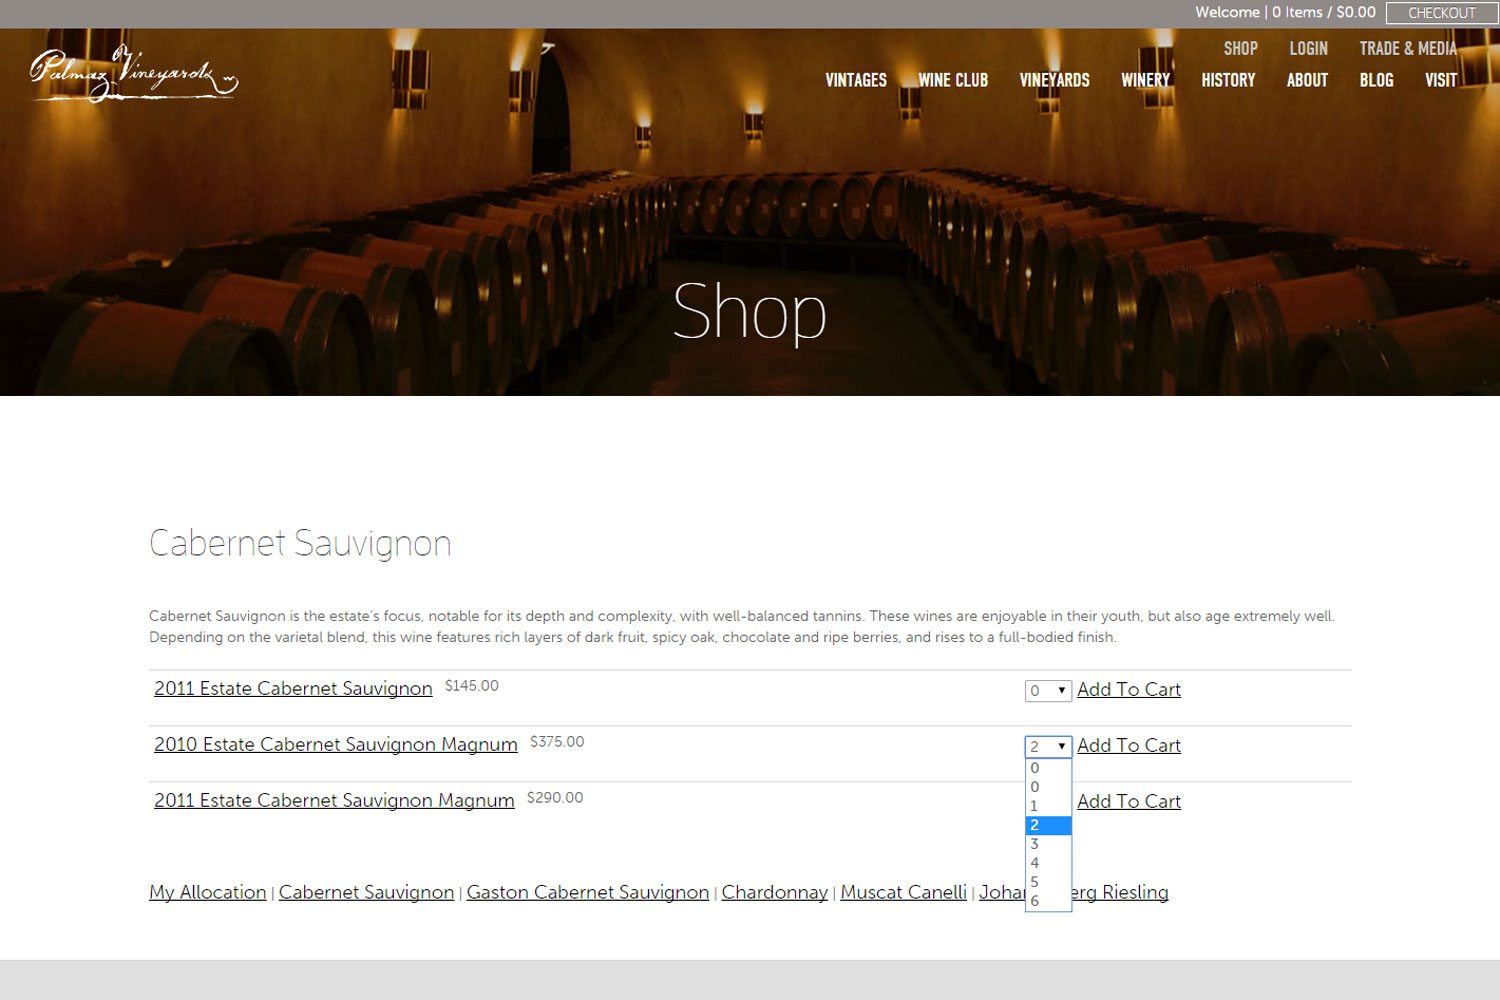Open 2010 Estate Cabernet Sauvignon Magnum product

pyautogui.click(x=336, y=745)
